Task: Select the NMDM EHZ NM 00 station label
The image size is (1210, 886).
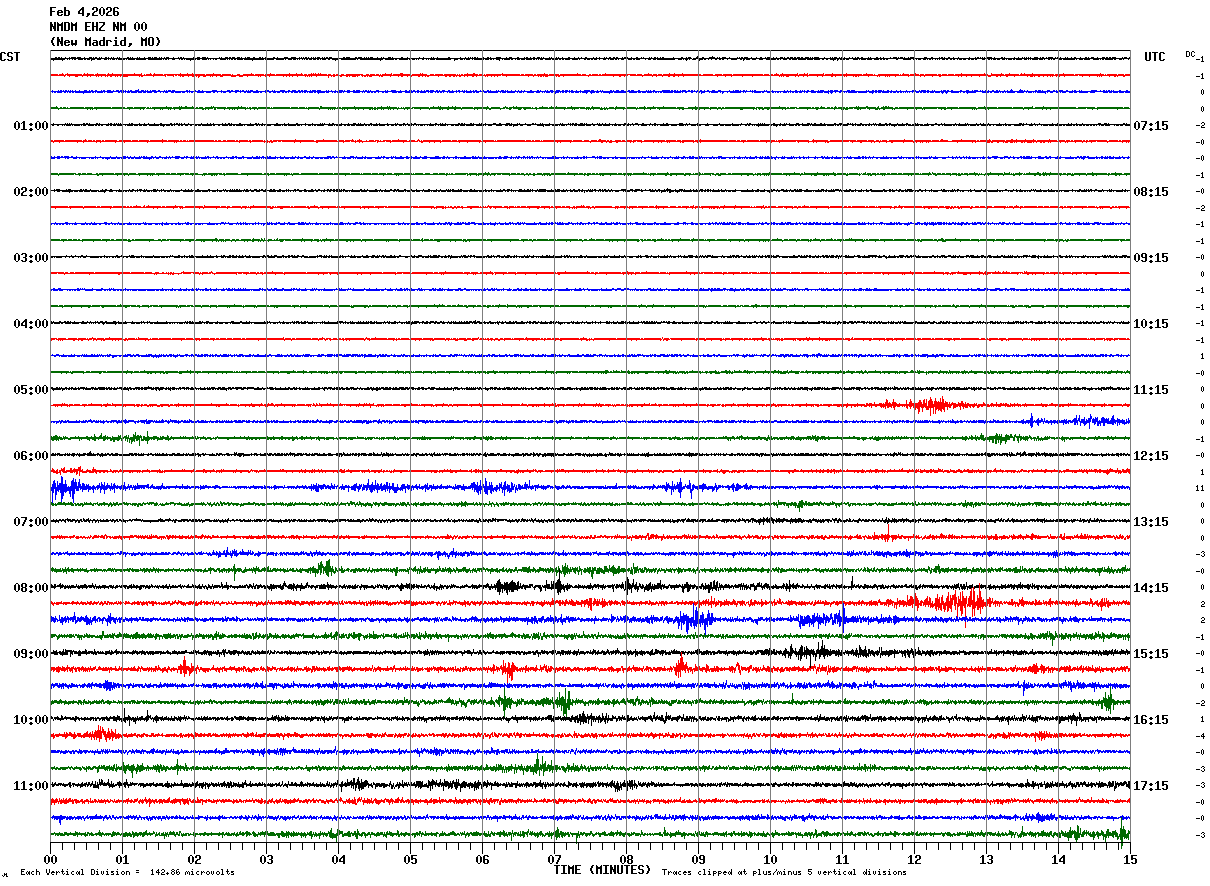Action: click(x=98, y=27)
